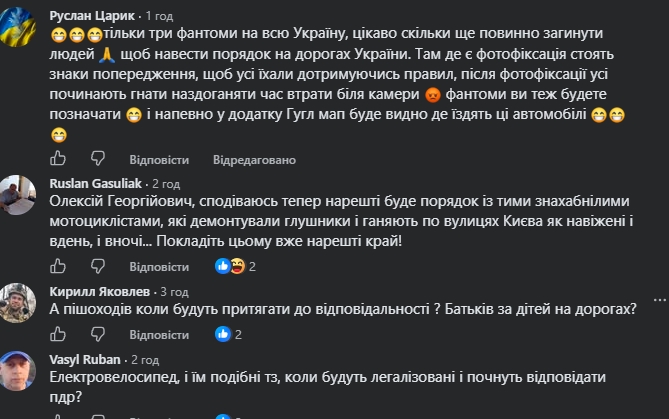Click Vasyl Ruban's blue cap avatar
This screenshot has height=419, width=669.
[17, 371]
